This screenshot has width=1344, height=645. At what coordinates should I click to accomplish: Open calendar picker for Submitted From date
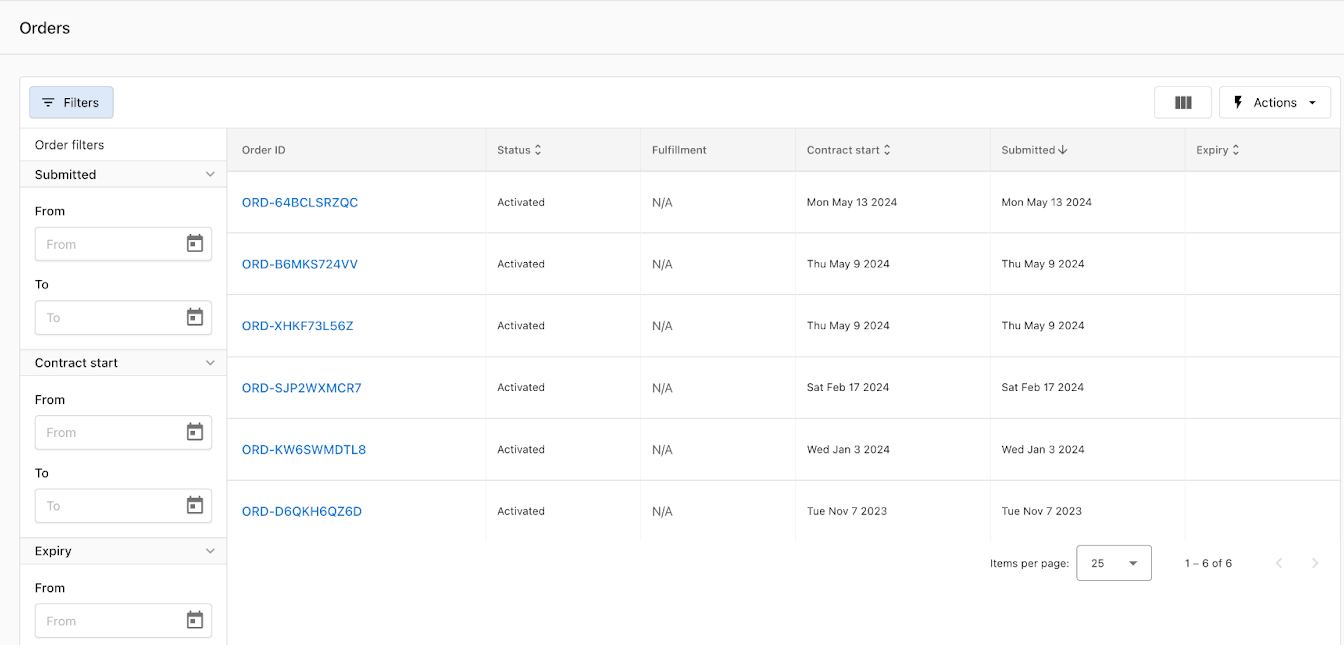tap(195, 244)
